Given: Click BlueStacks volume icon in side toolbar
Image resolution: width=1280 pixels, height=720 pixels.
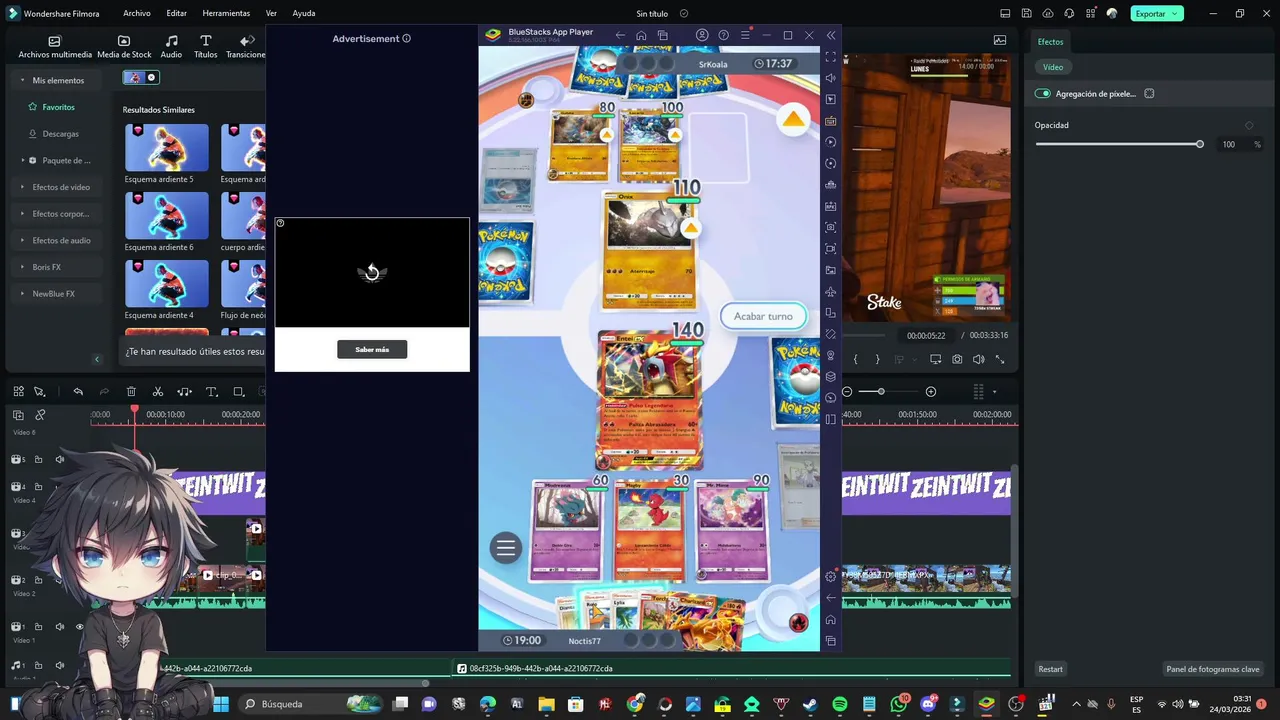Looking at the screenshot, I should coord(831,78).
